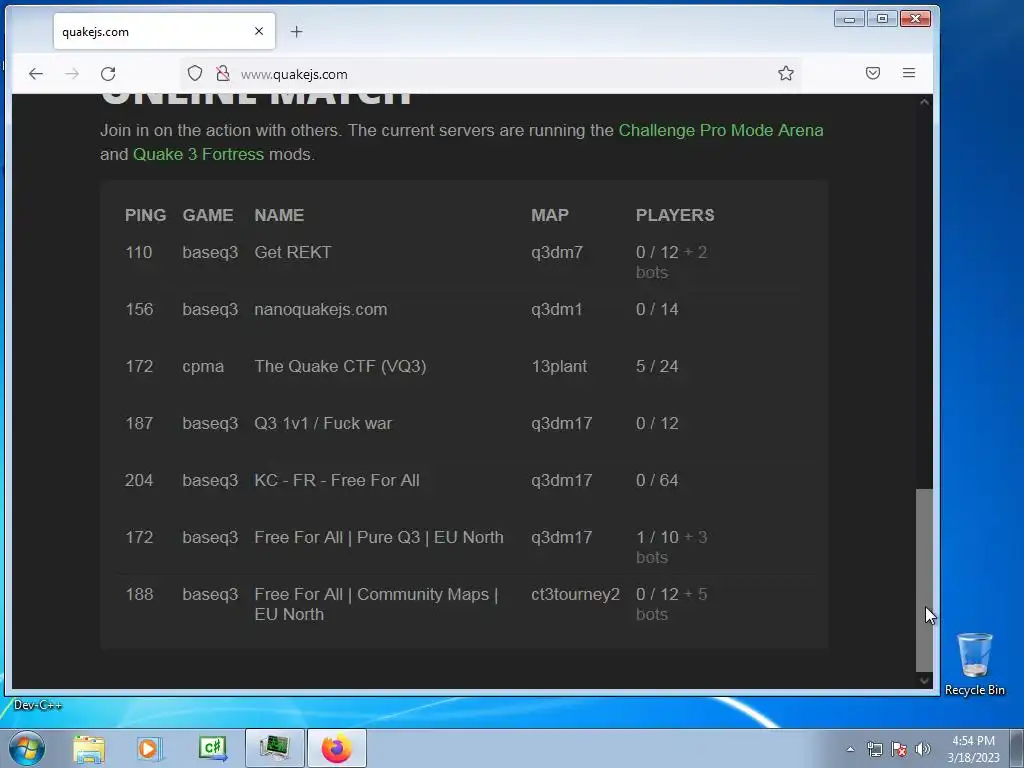Click the GAME column header
The width and height of the screenshot is (1024, 768).
[x=208, y=215]
